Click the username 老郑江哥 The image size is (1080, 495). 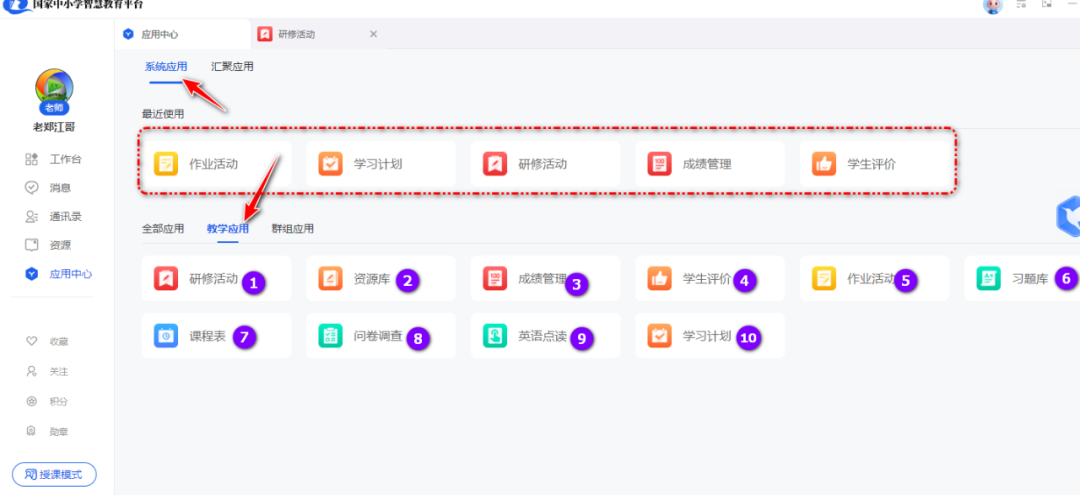[x=54, y=127]
